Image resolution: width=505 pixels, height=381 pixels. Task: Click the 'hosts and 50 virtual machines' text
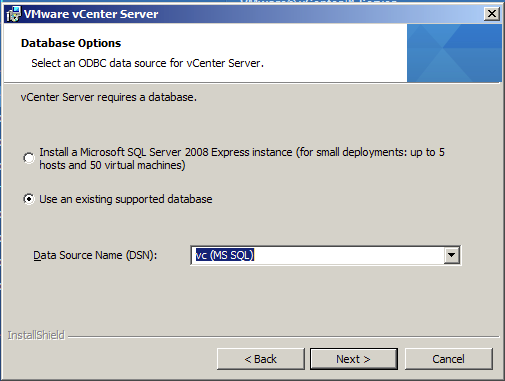tap(112, 165)
